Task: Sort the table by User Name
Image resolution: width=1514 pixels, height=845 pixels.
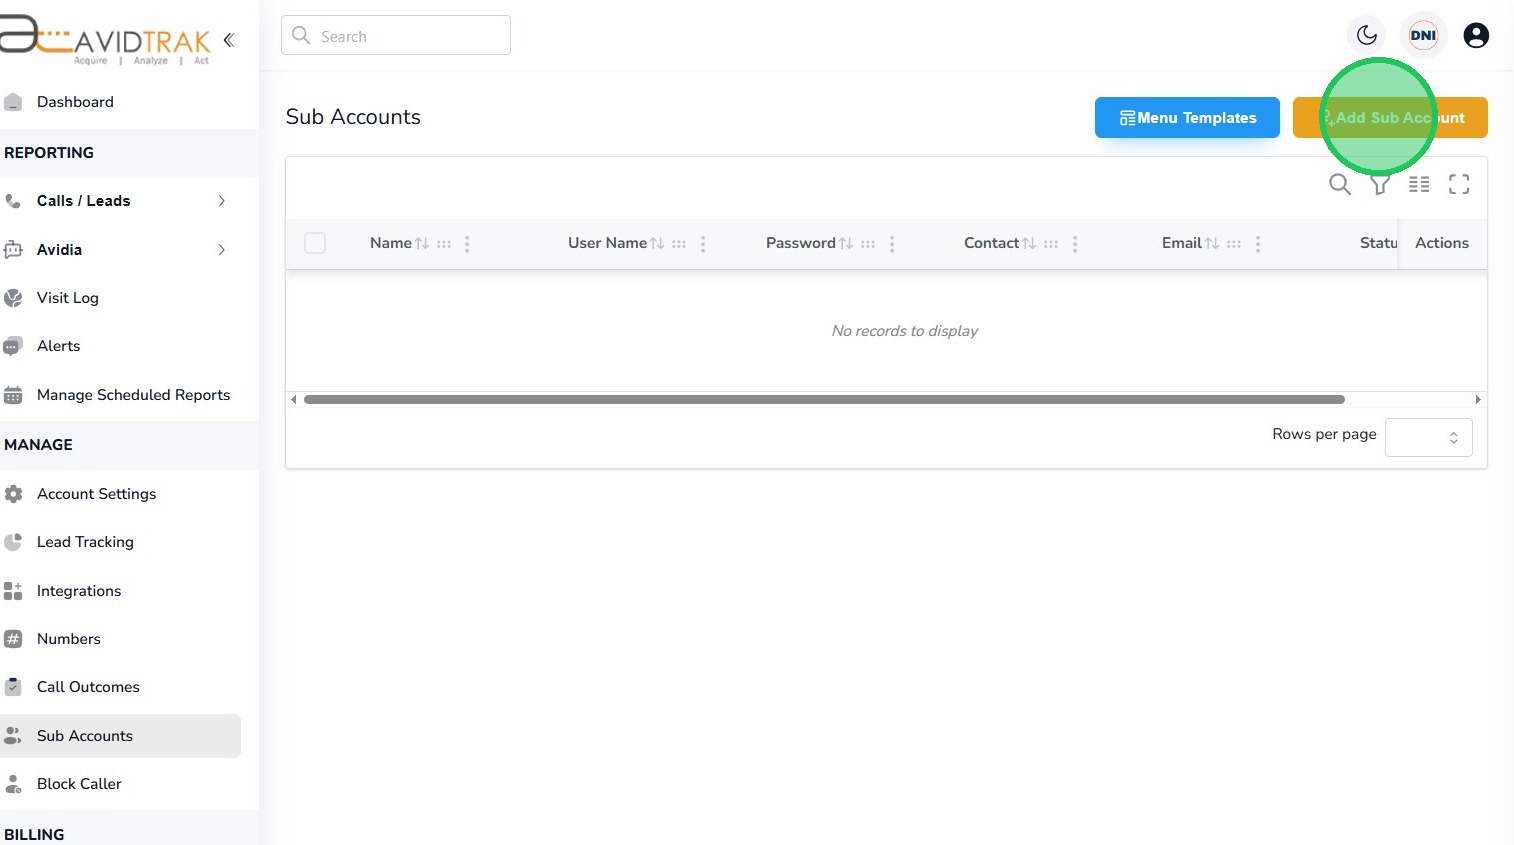Action: 657,243
